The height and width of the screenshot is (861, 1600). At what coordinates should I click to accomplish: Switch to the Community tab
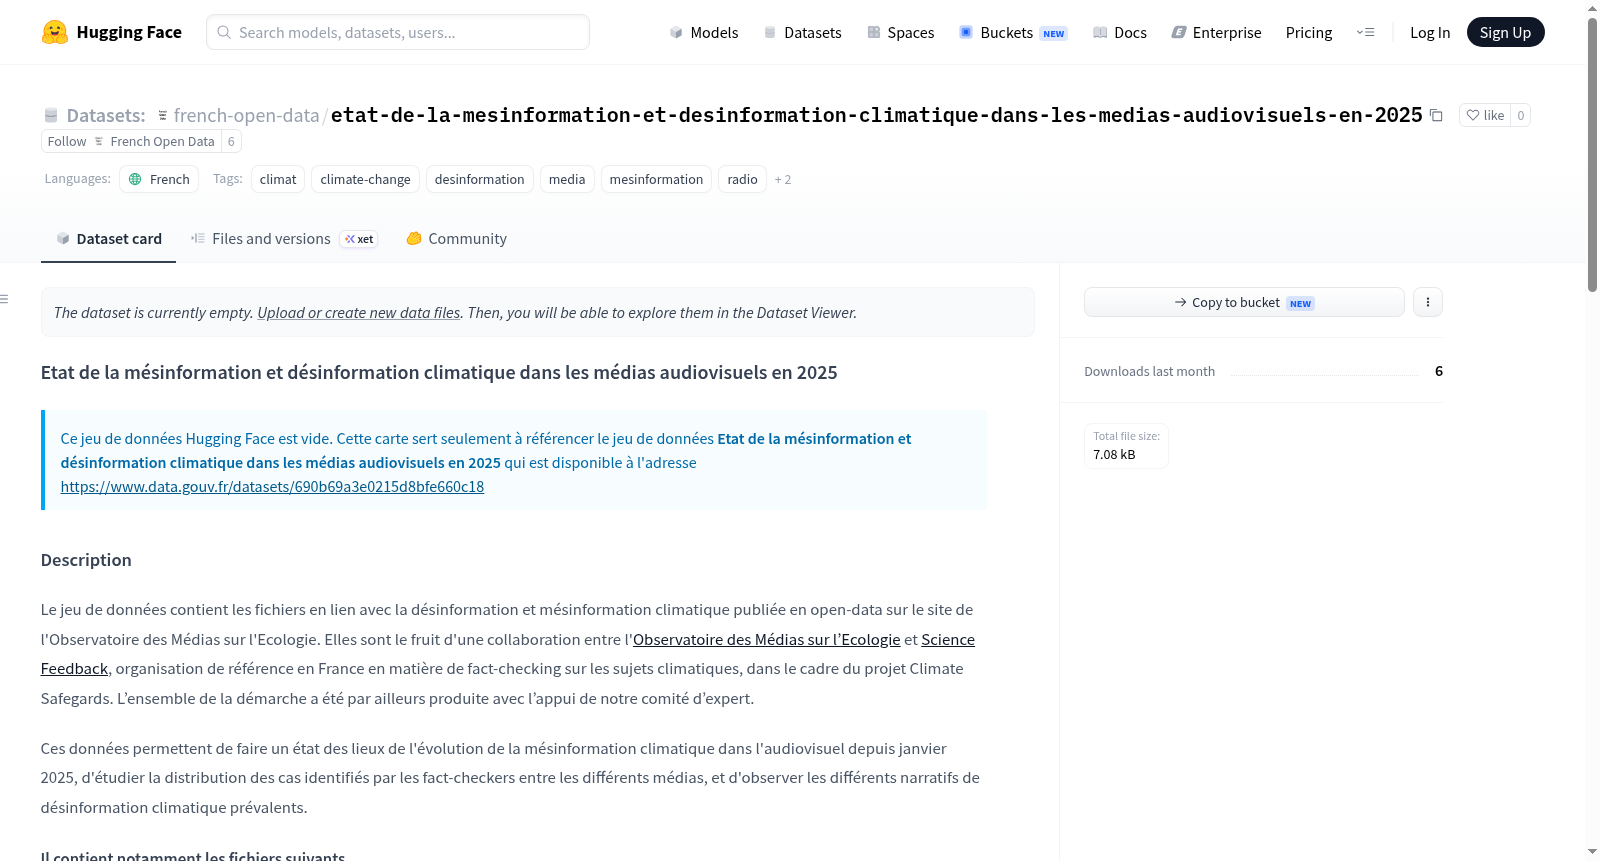[456, 239]
